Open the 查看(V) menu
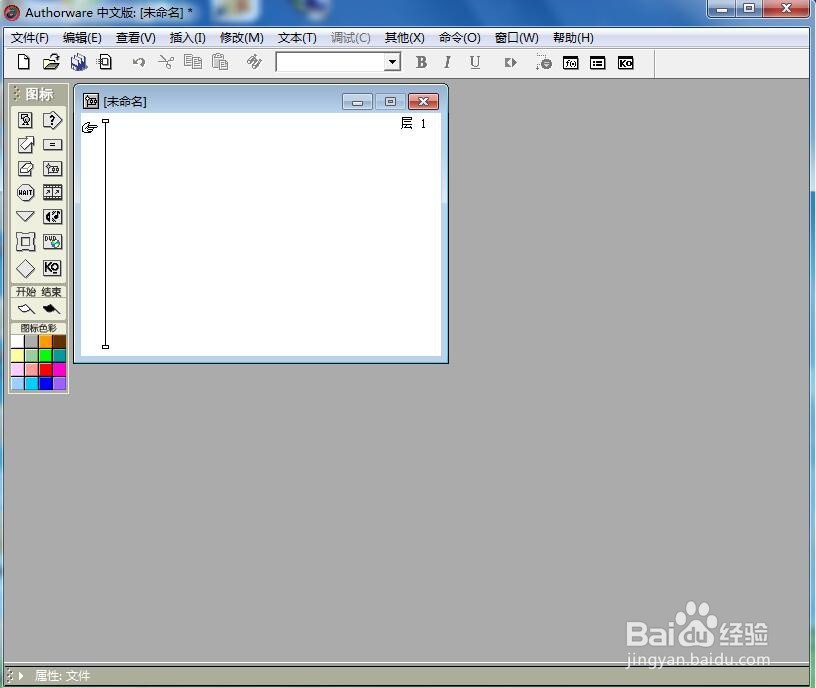 (x=135, y=38)
